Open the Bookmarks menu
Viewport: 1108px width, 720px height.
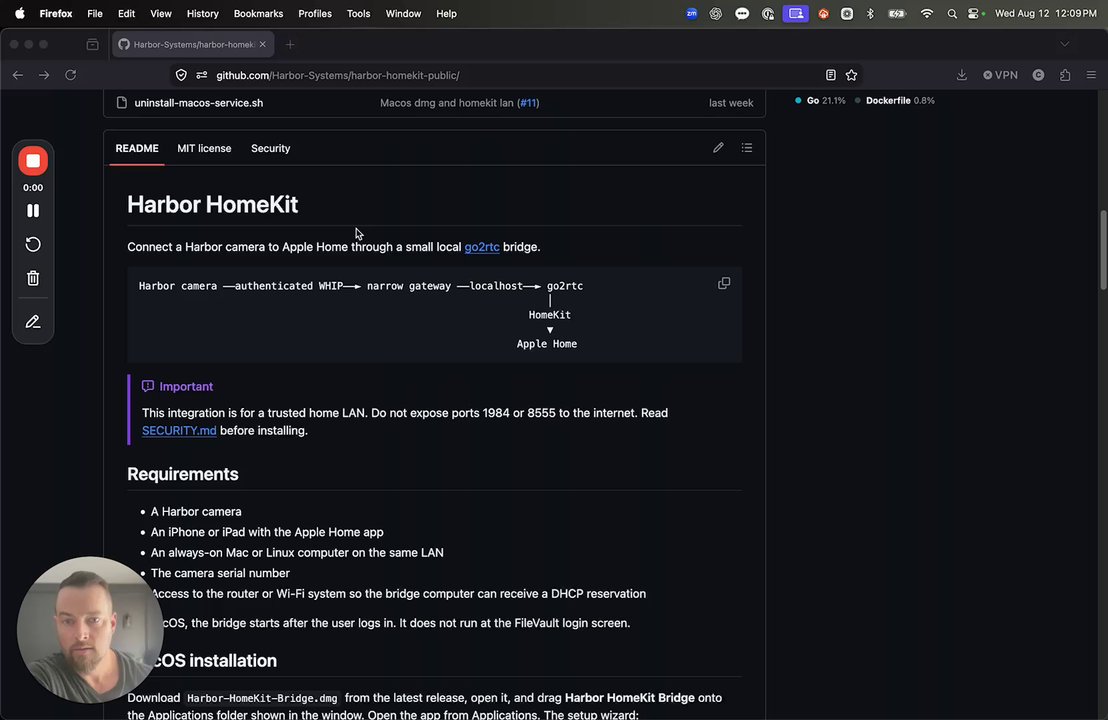tap(258, 13)
